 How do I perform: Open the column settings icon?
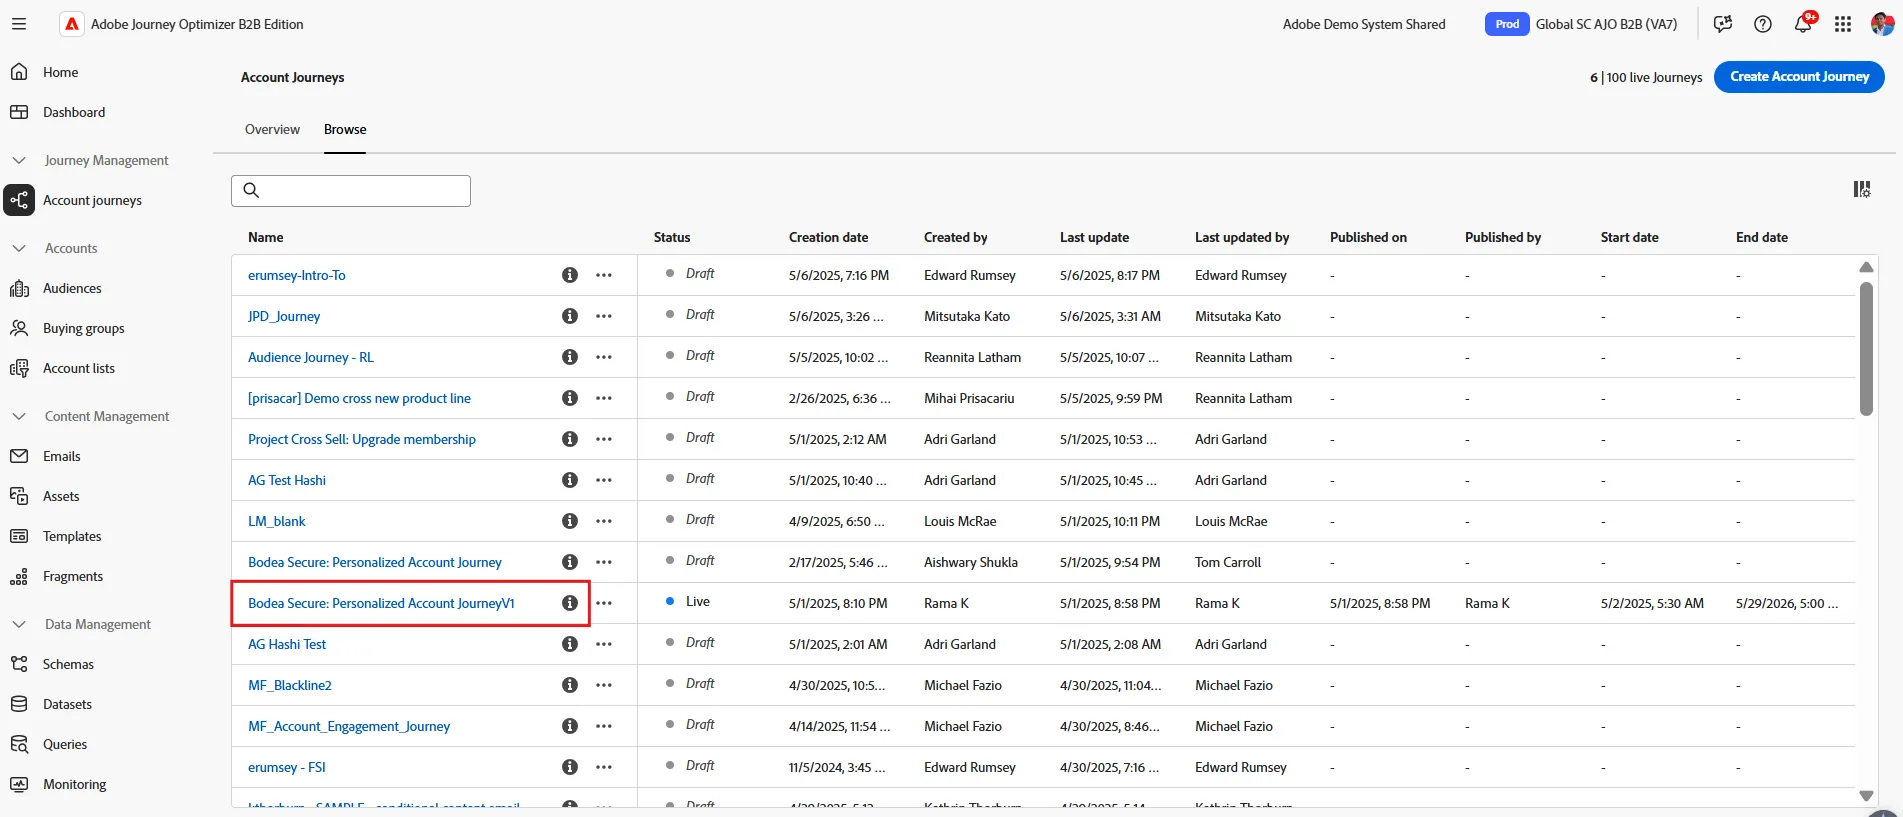coord(1862,189)
